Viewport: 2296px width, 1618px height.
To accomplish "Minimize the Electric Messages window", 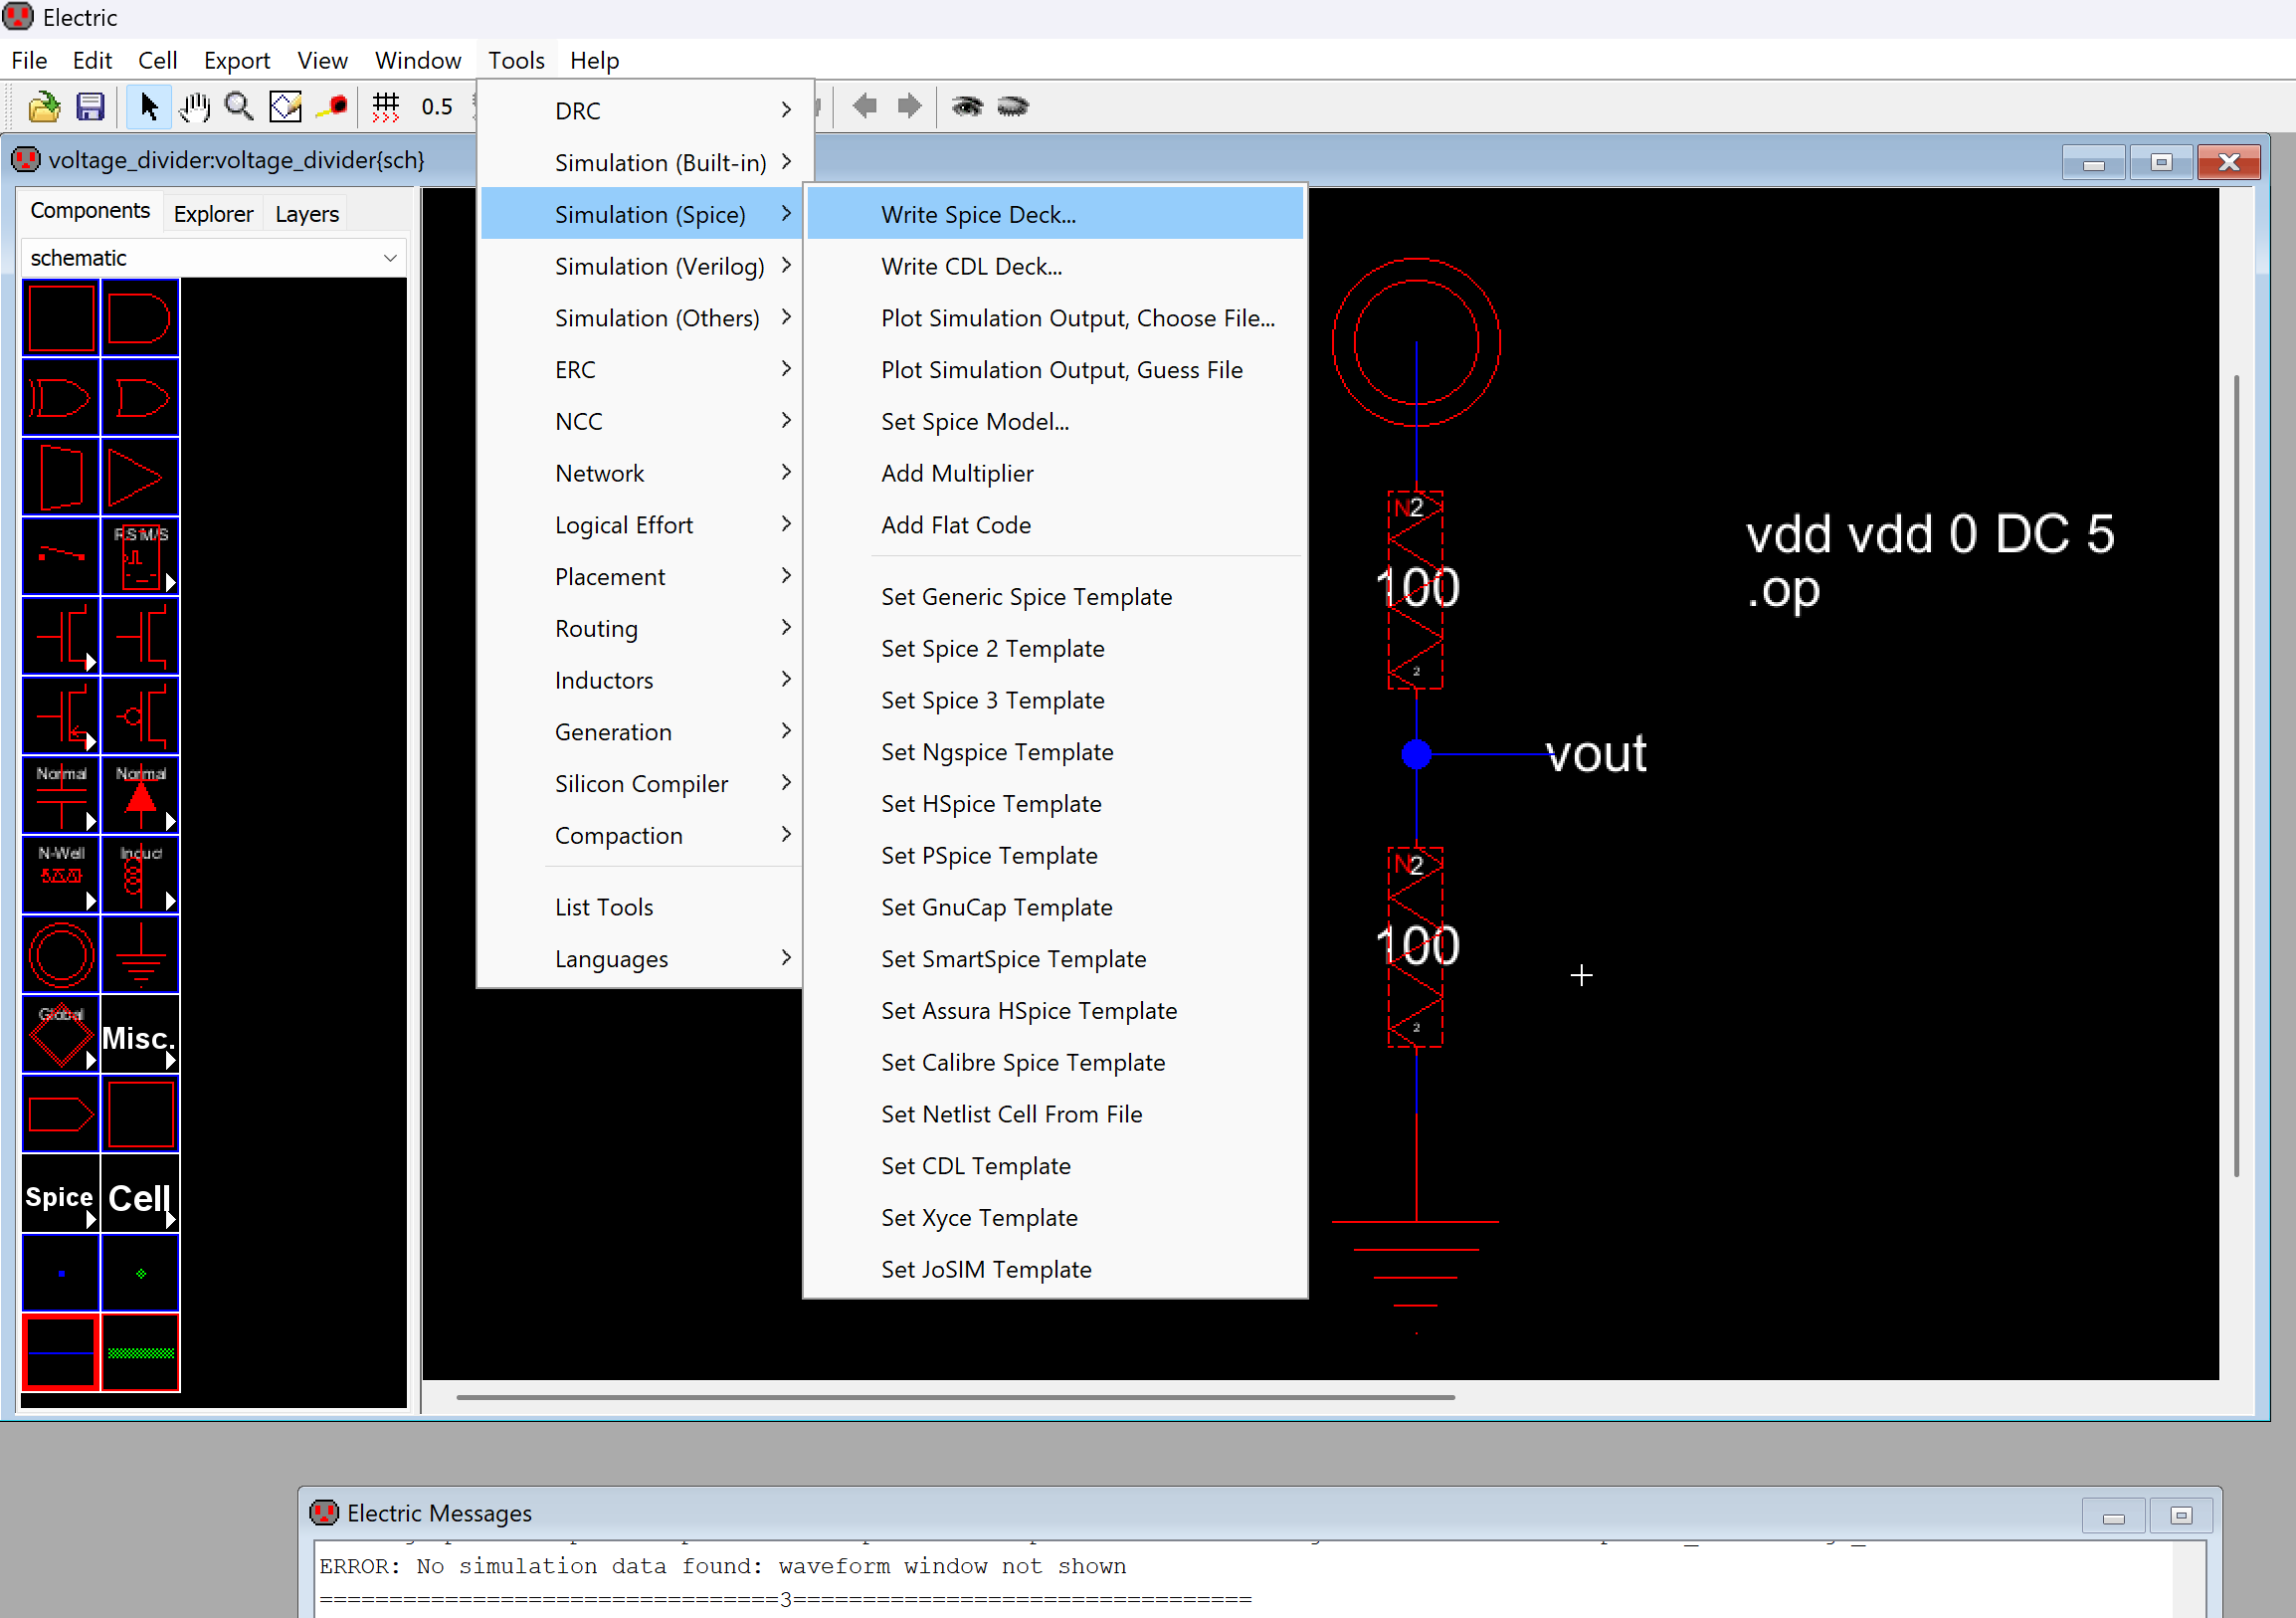I will tap(2113, 1516).
